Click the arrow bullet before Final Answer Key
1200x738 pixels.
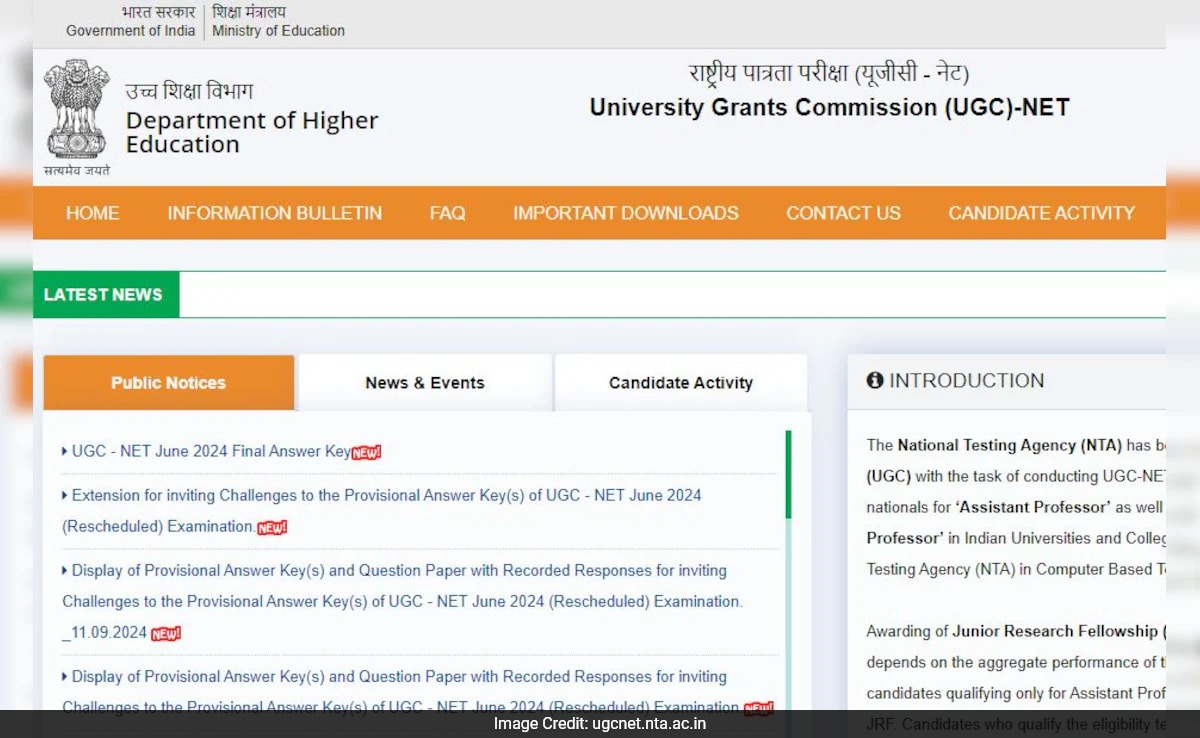(64, 451)
